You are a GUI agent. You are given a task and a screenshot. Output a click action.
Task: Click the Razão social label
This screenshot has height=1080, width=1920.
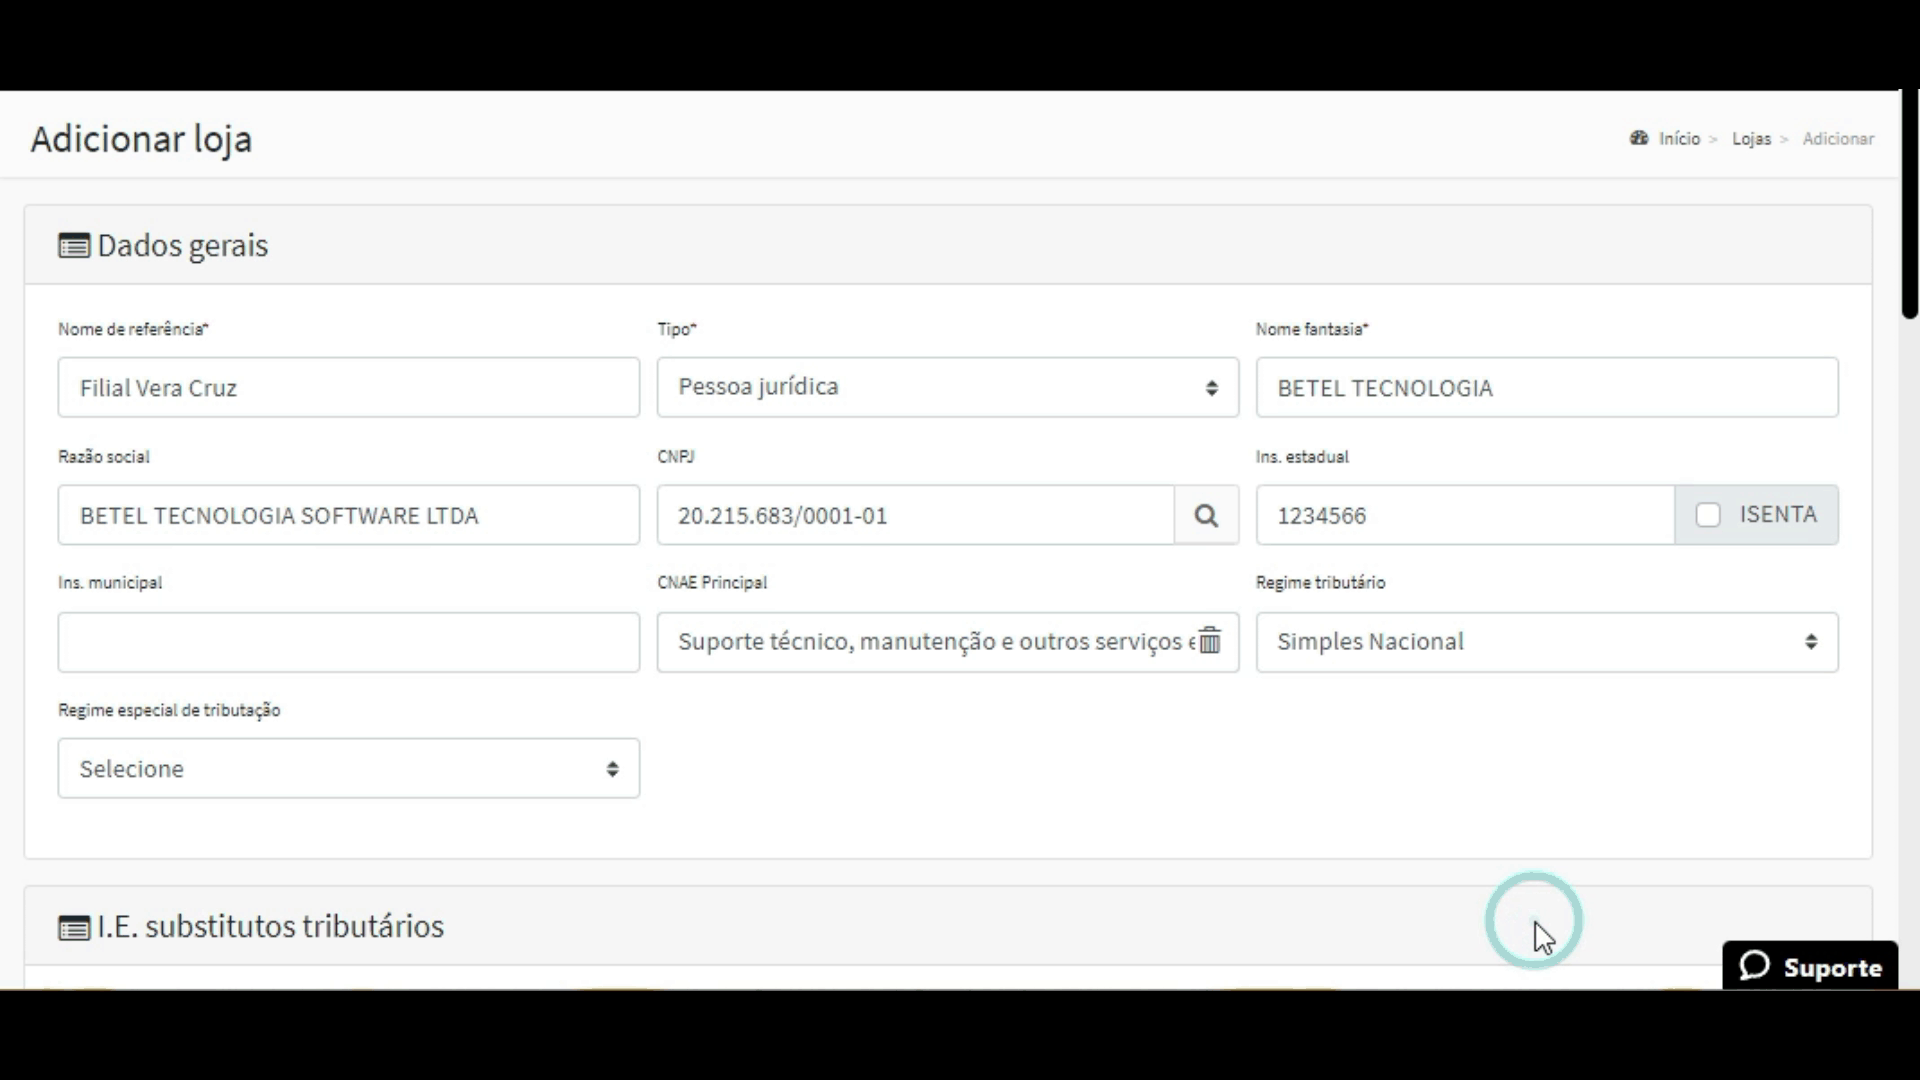point(104,456)
